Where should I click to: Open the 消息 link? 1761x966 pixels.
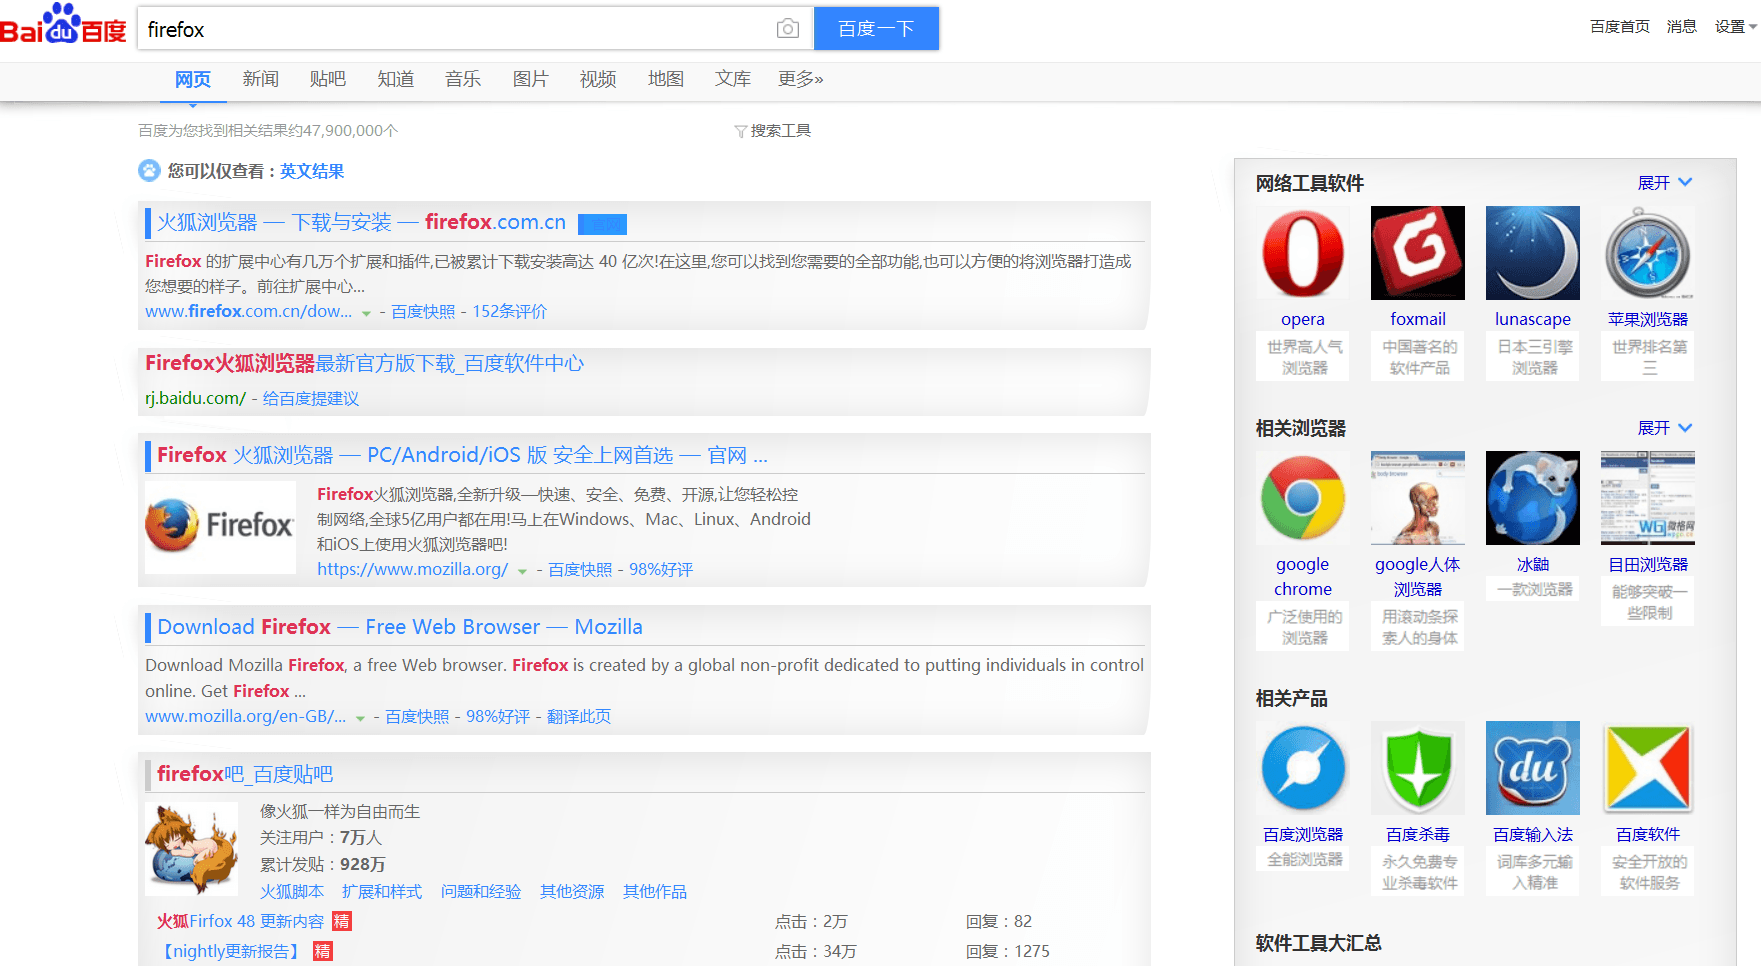click(x=1682, y=27)
